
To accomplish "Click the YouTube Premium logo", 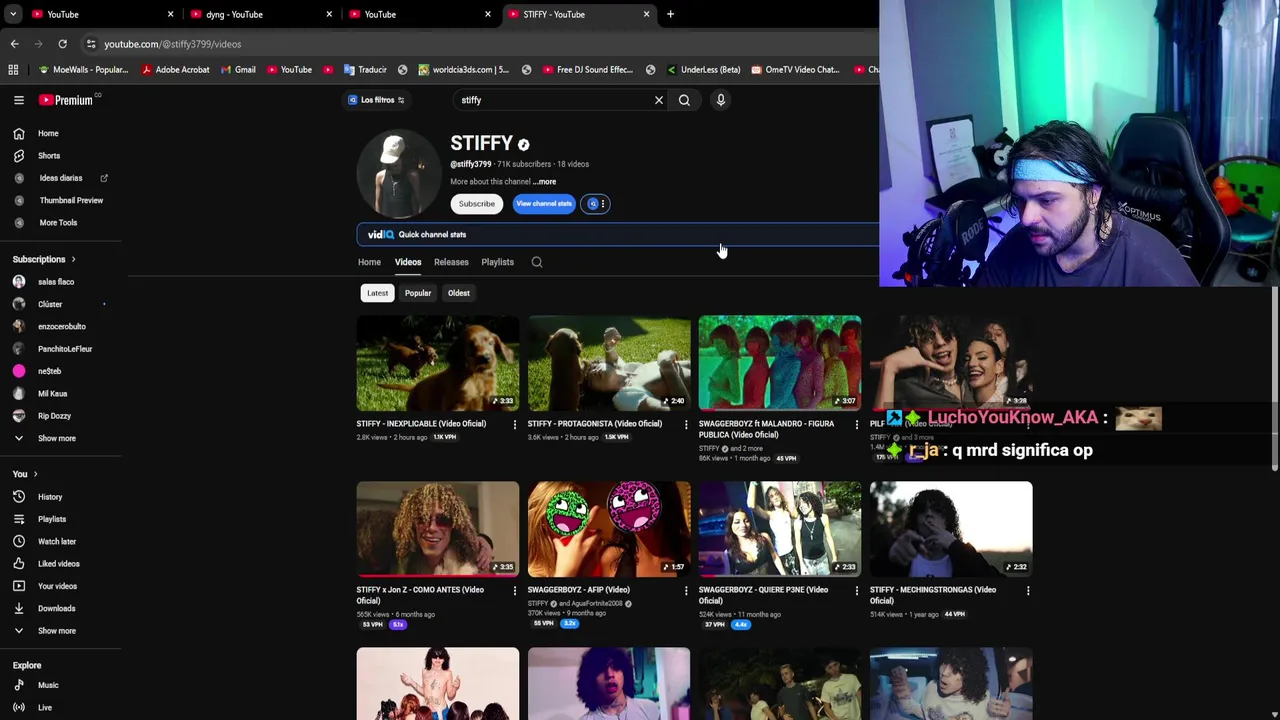I will (67, 100).
